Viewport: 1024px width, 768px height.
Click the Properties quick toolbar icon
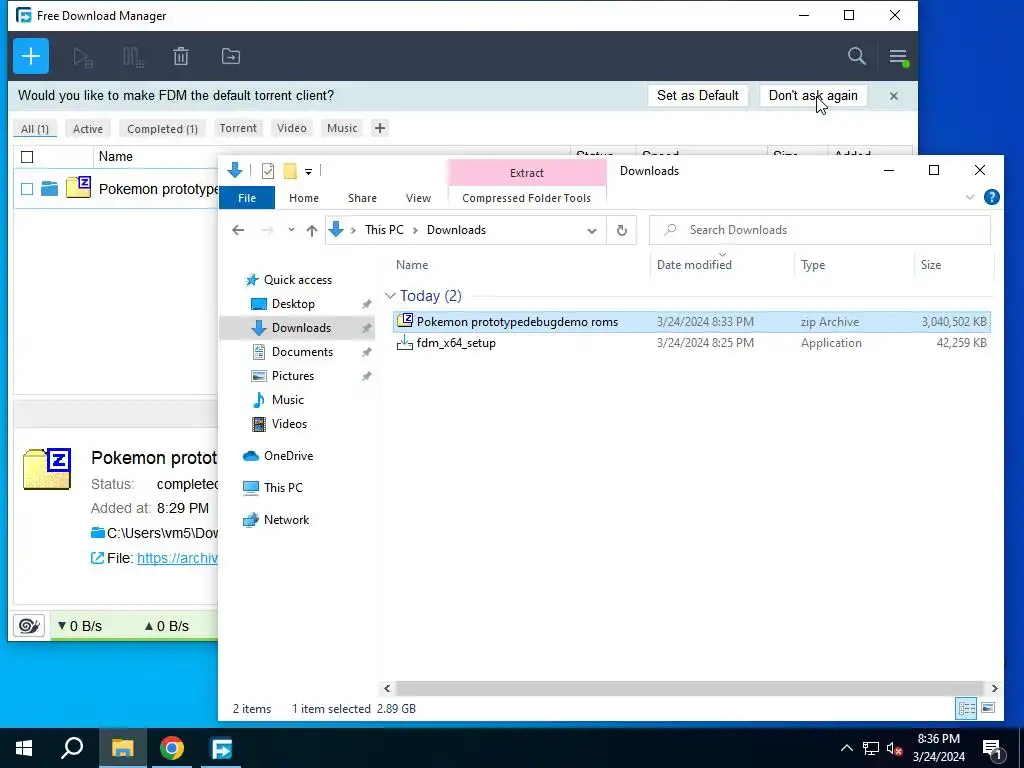[x=268, y=171]
